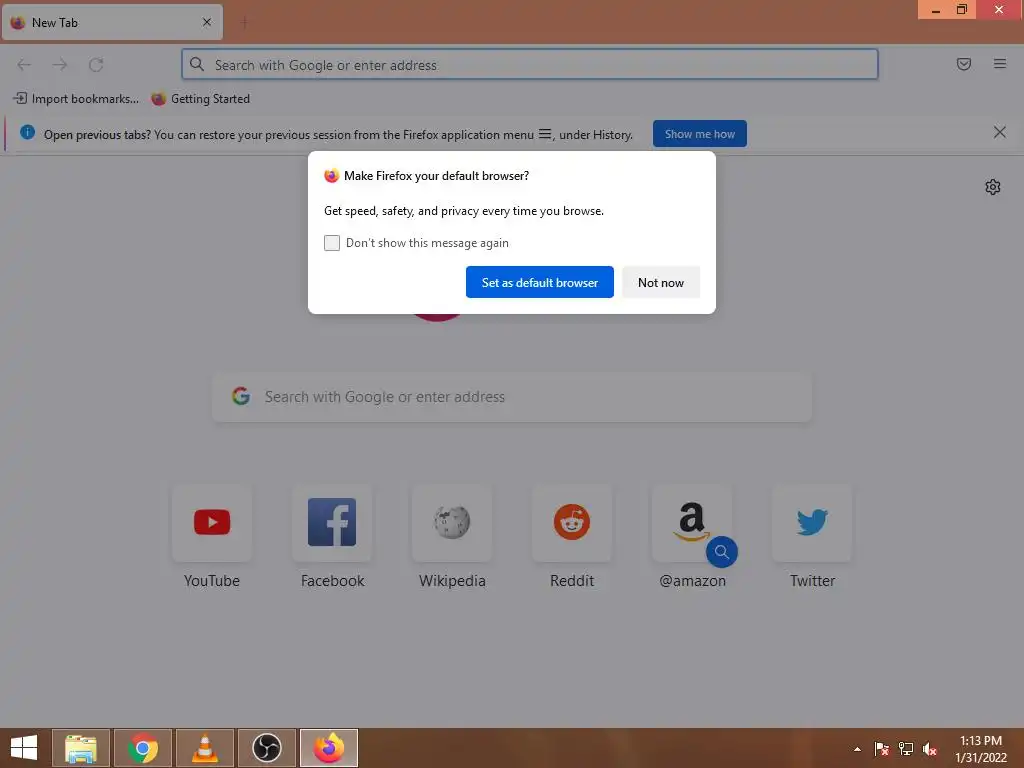Select the New Tab tab
Viewport: 1024px width, 768px height.
coord(112,22)
